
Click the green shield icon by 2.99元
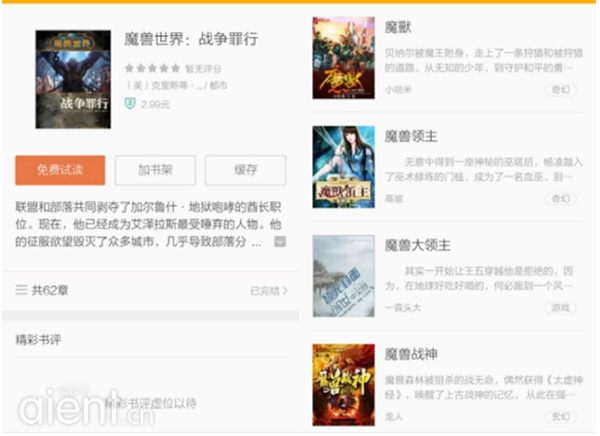click(x=130, y=104)
